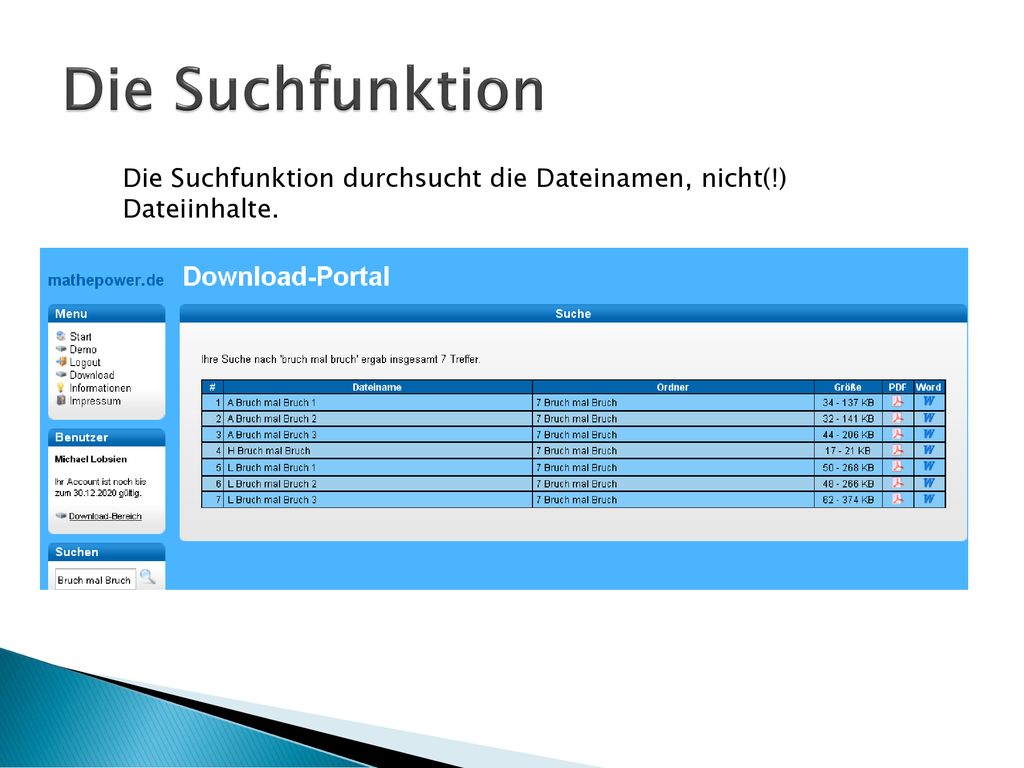Click size value 62 - 374 KB
Image resolution: width=1024 pixels, height=768 pixels.
pos(848,500)
